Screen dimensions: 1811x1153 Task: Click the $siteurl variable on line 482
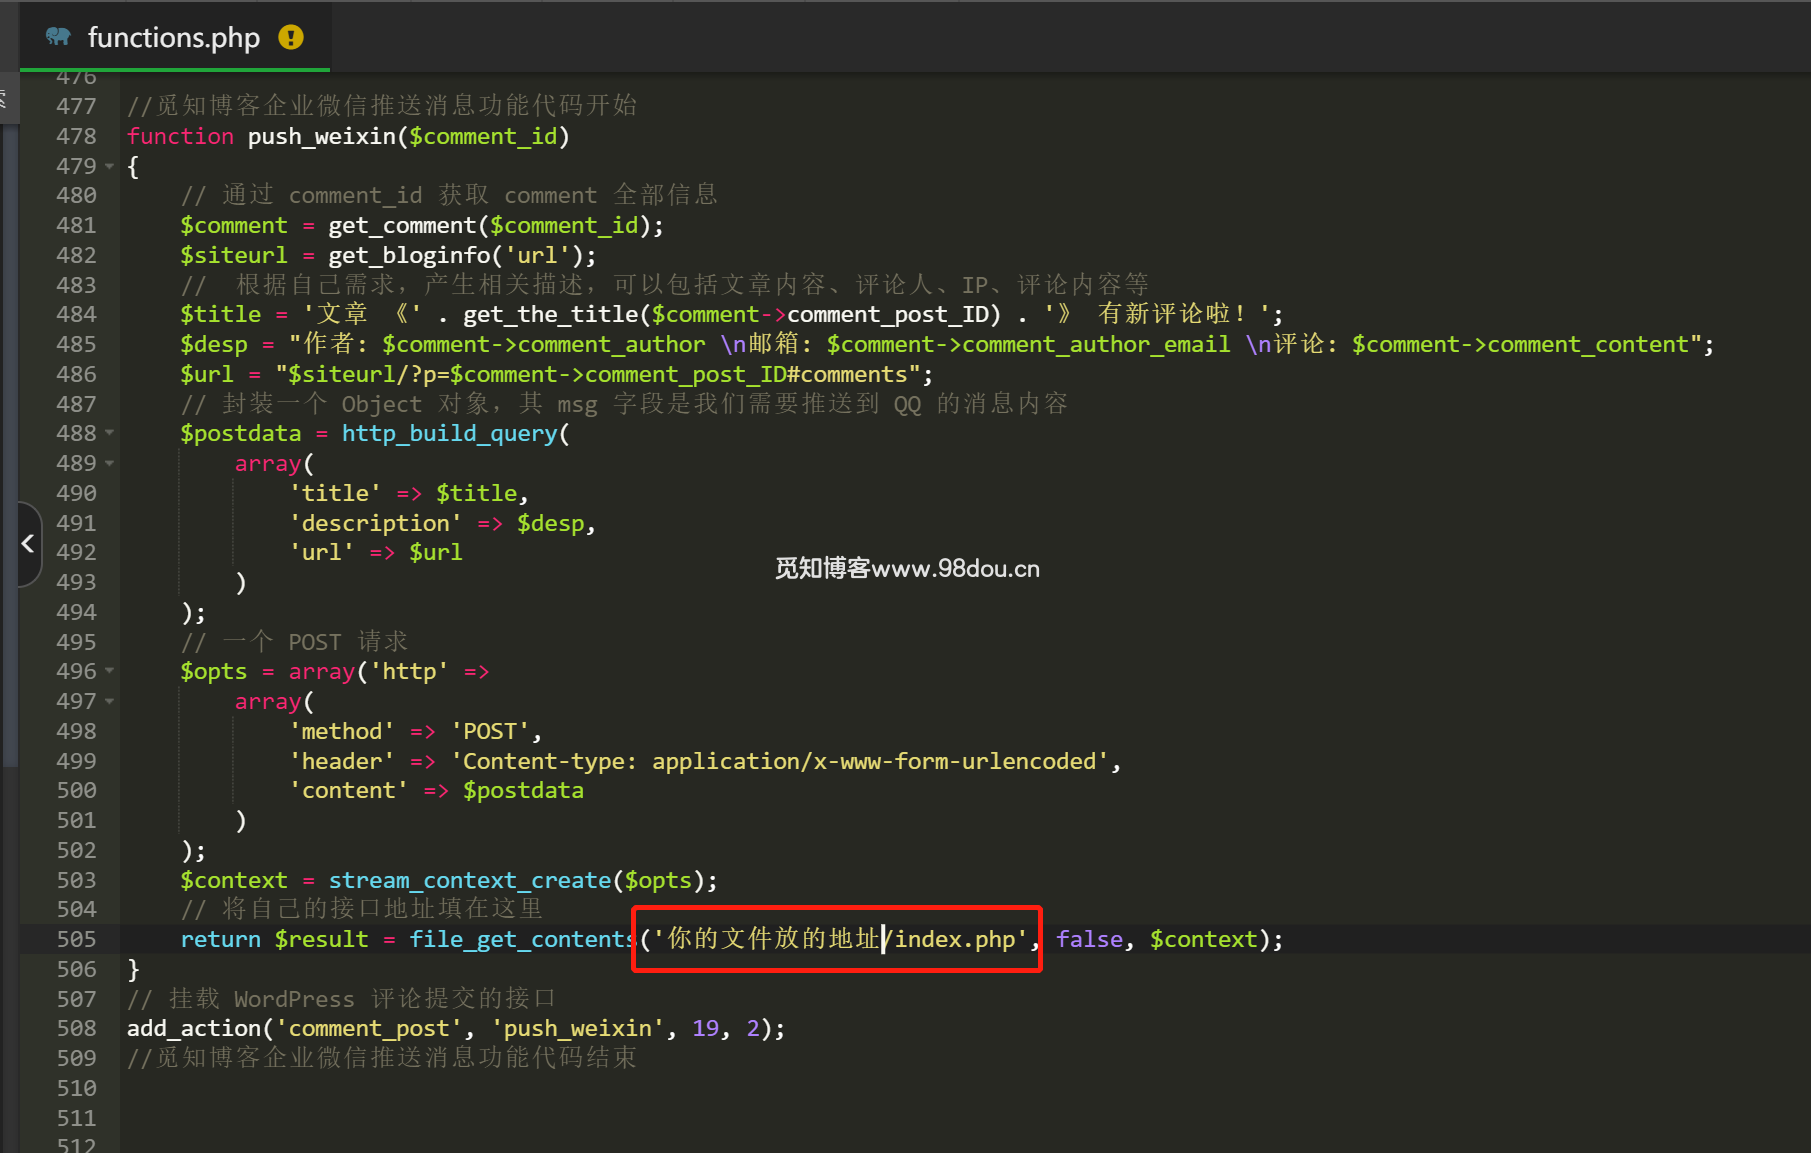234,256
